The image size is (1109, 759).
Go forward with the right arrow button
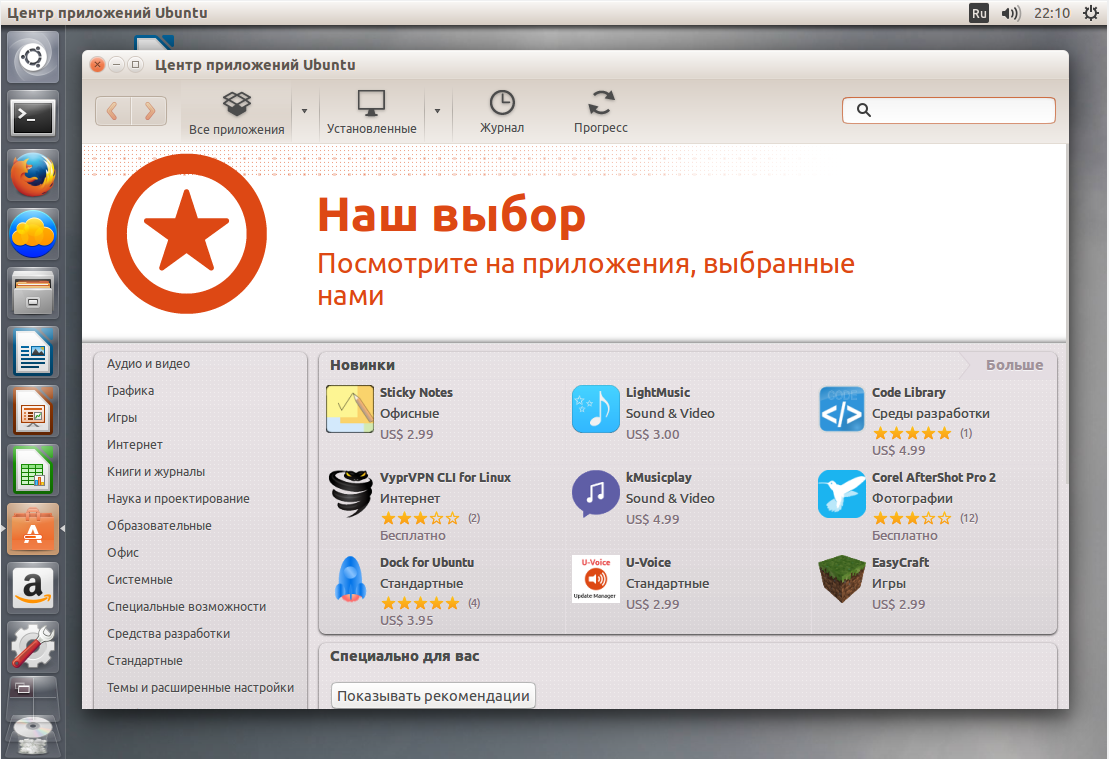(149, 111)
